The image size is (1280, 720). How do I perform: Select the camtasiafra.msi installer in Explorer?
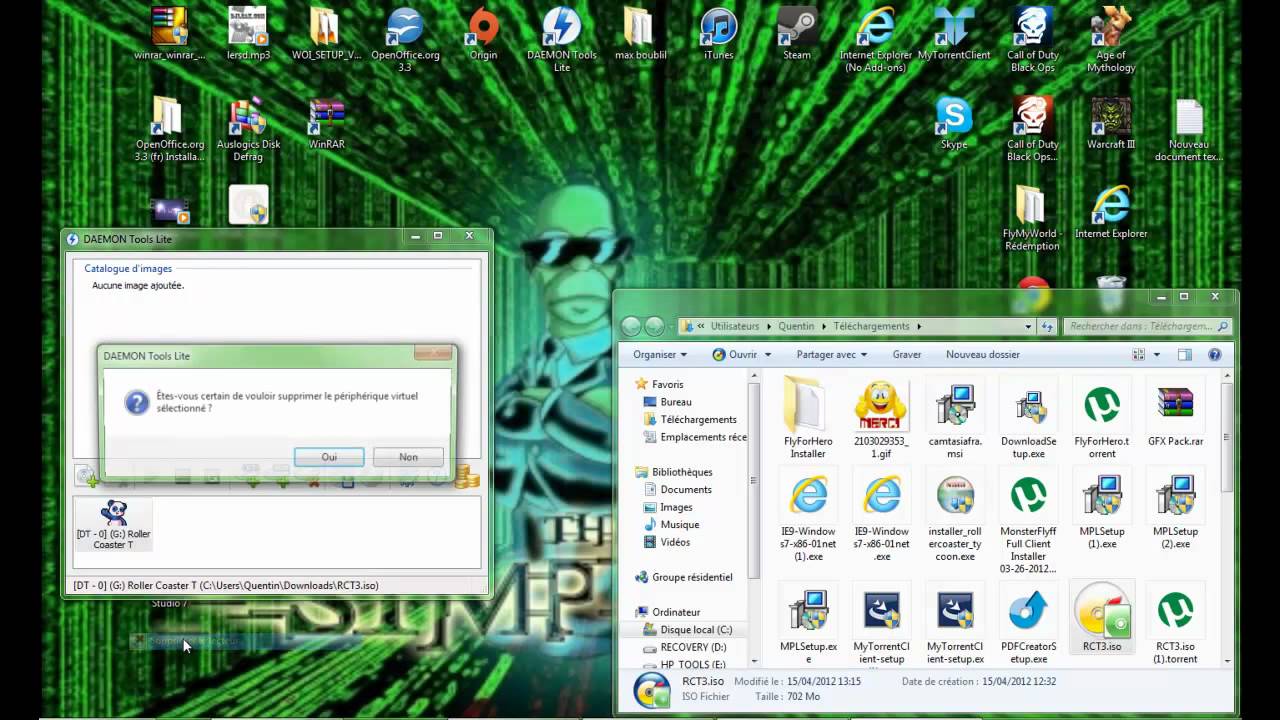pyautogui.click(x=955, y=419)
